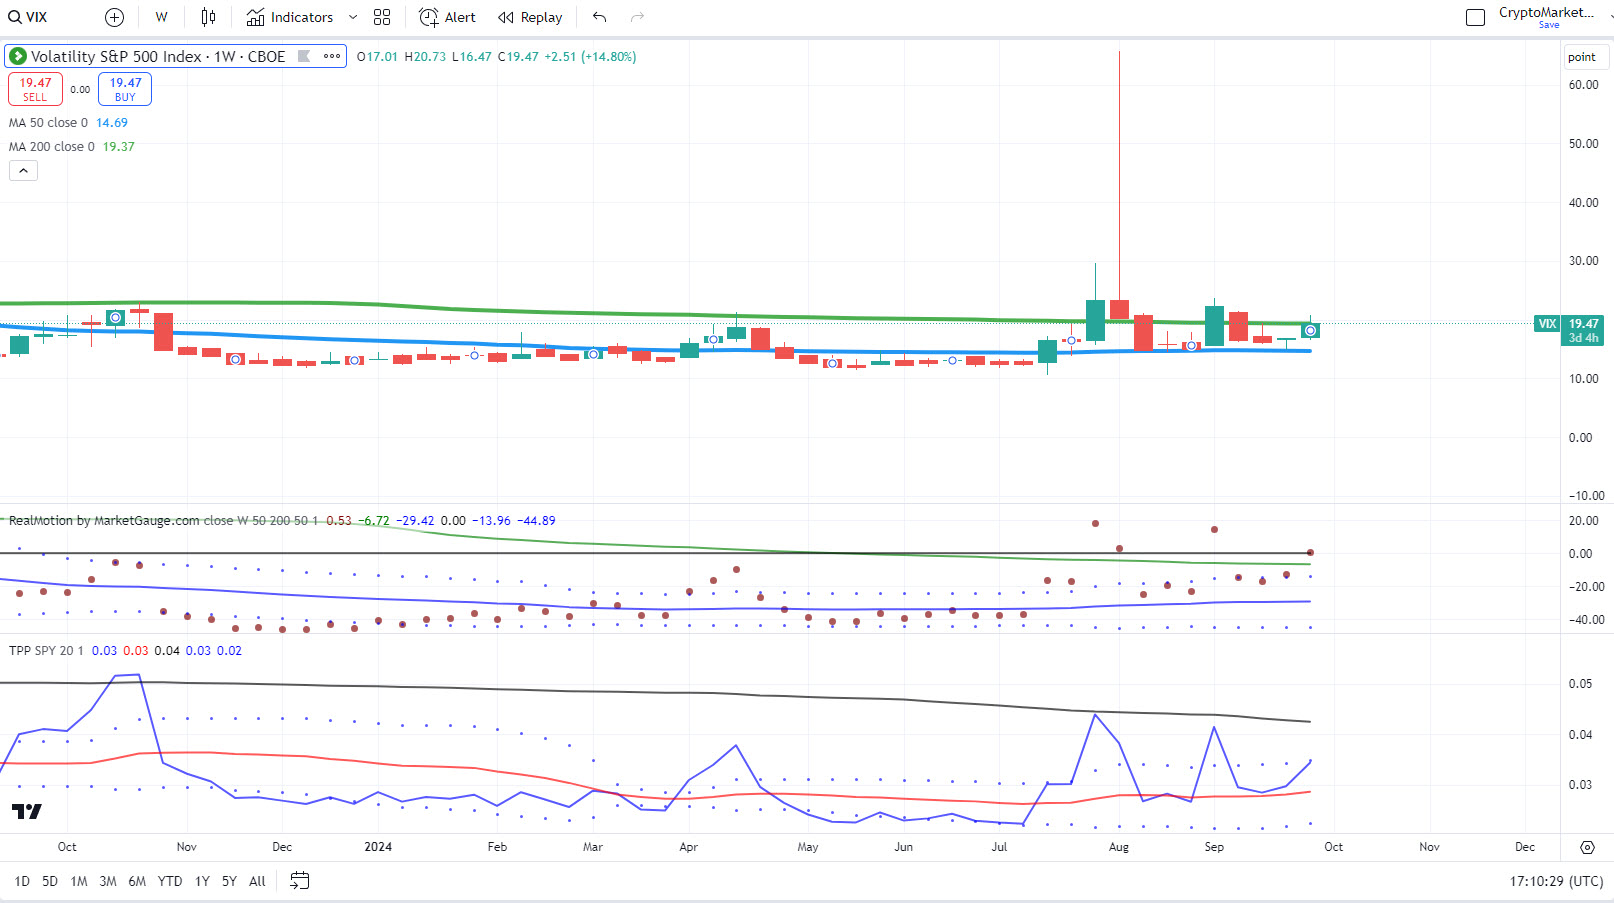Add a compare symbol with plus icon
The height and width of the screenshot is (903, 1614).
pos(115,17)
